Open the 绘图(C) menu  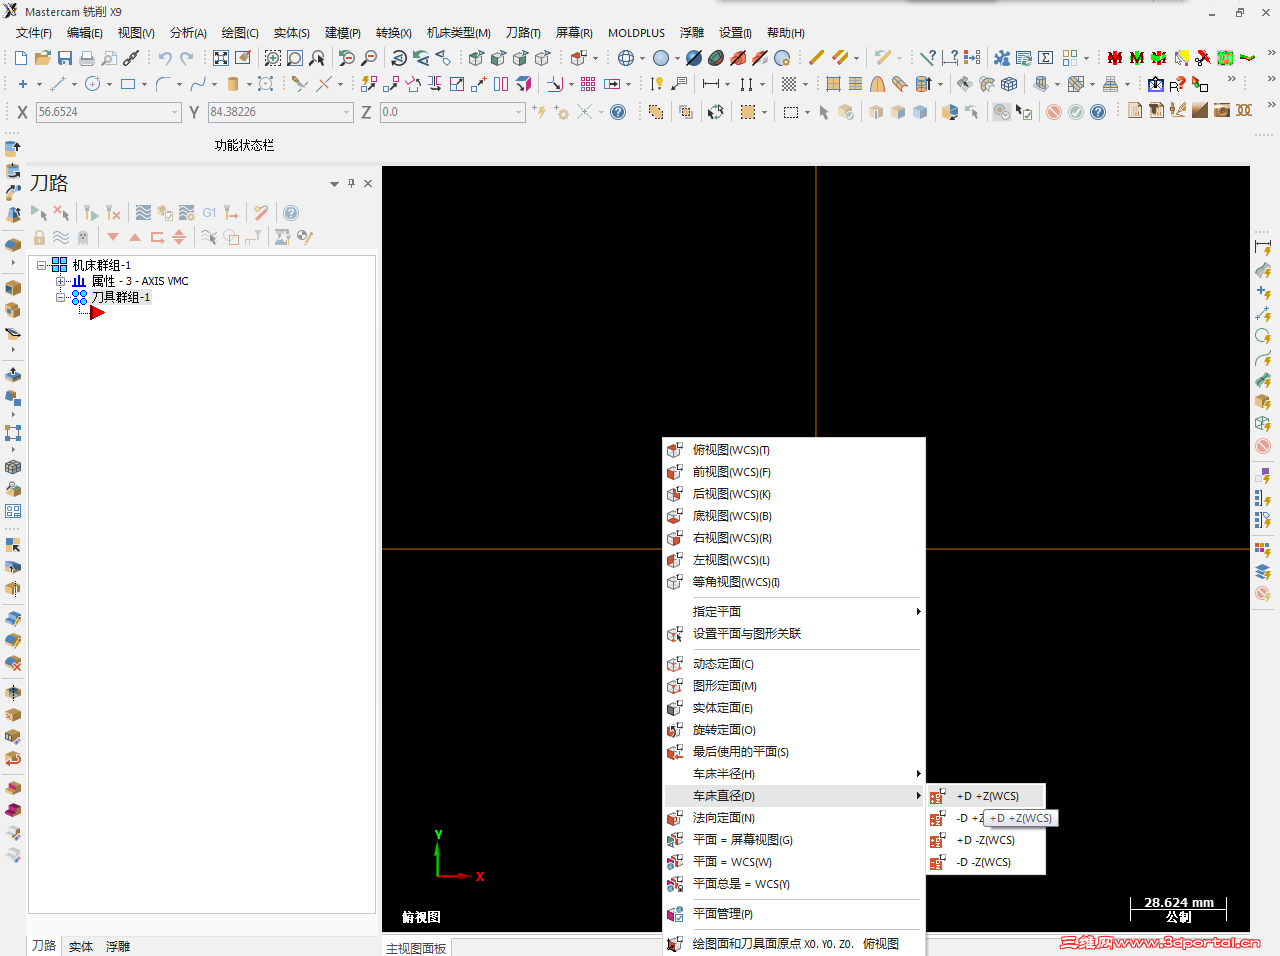[240, 33]
